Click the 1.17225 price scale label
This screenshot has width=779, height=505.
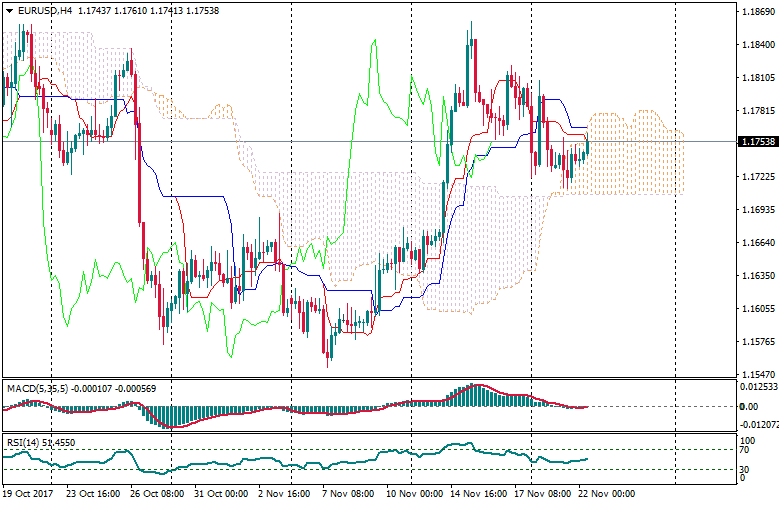click(x=757, y=176)
